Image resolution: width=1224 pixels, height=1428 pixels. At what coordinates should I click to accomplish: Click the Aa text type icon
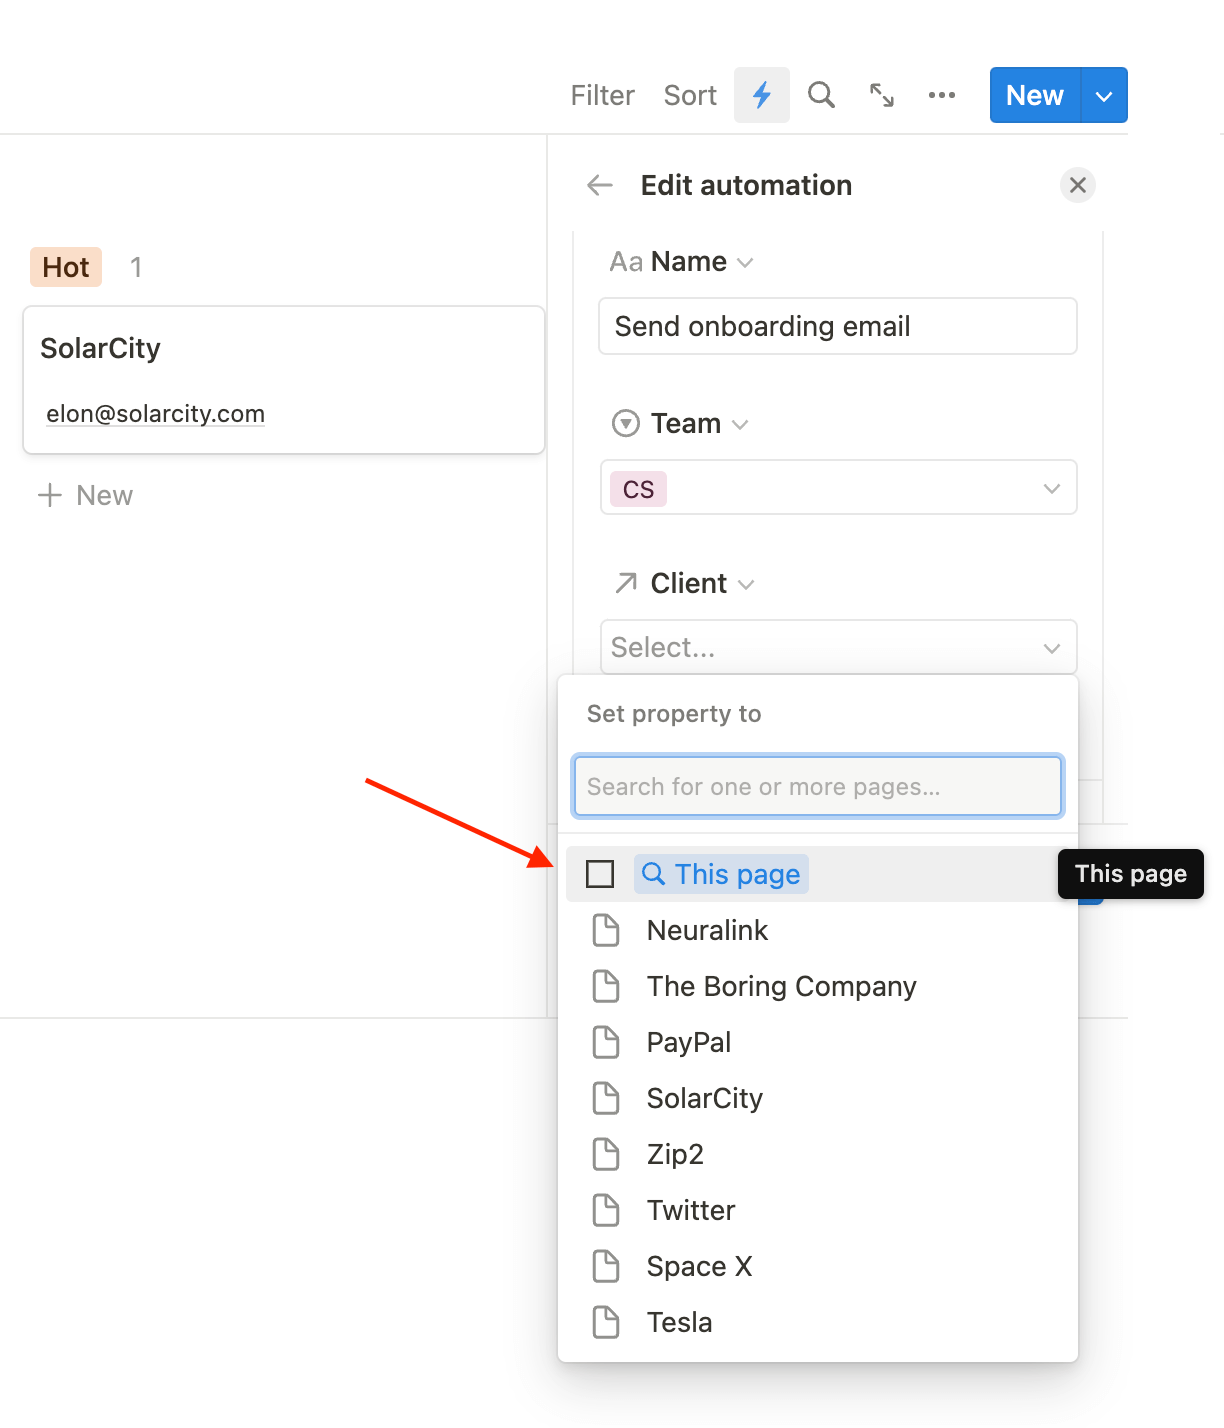(x=626, y=262)
